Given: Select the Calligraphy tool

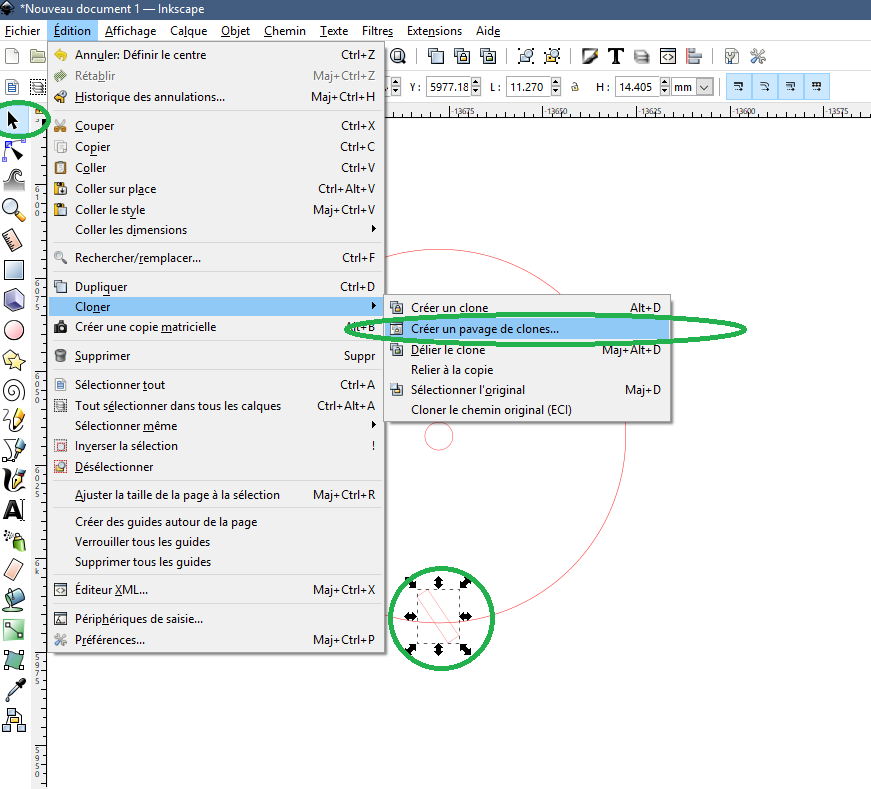Looking at the screenshot, I should point(14,480).
